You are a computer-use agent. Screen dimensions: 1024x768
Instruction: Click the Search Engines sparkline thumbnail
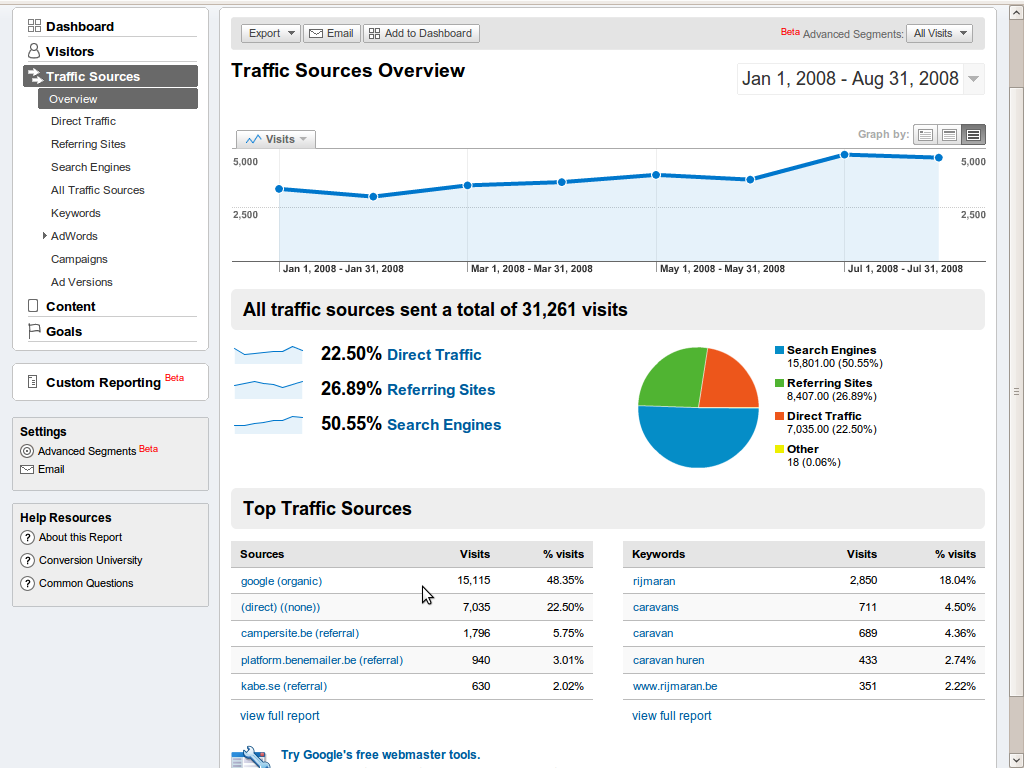coord(268,424)
